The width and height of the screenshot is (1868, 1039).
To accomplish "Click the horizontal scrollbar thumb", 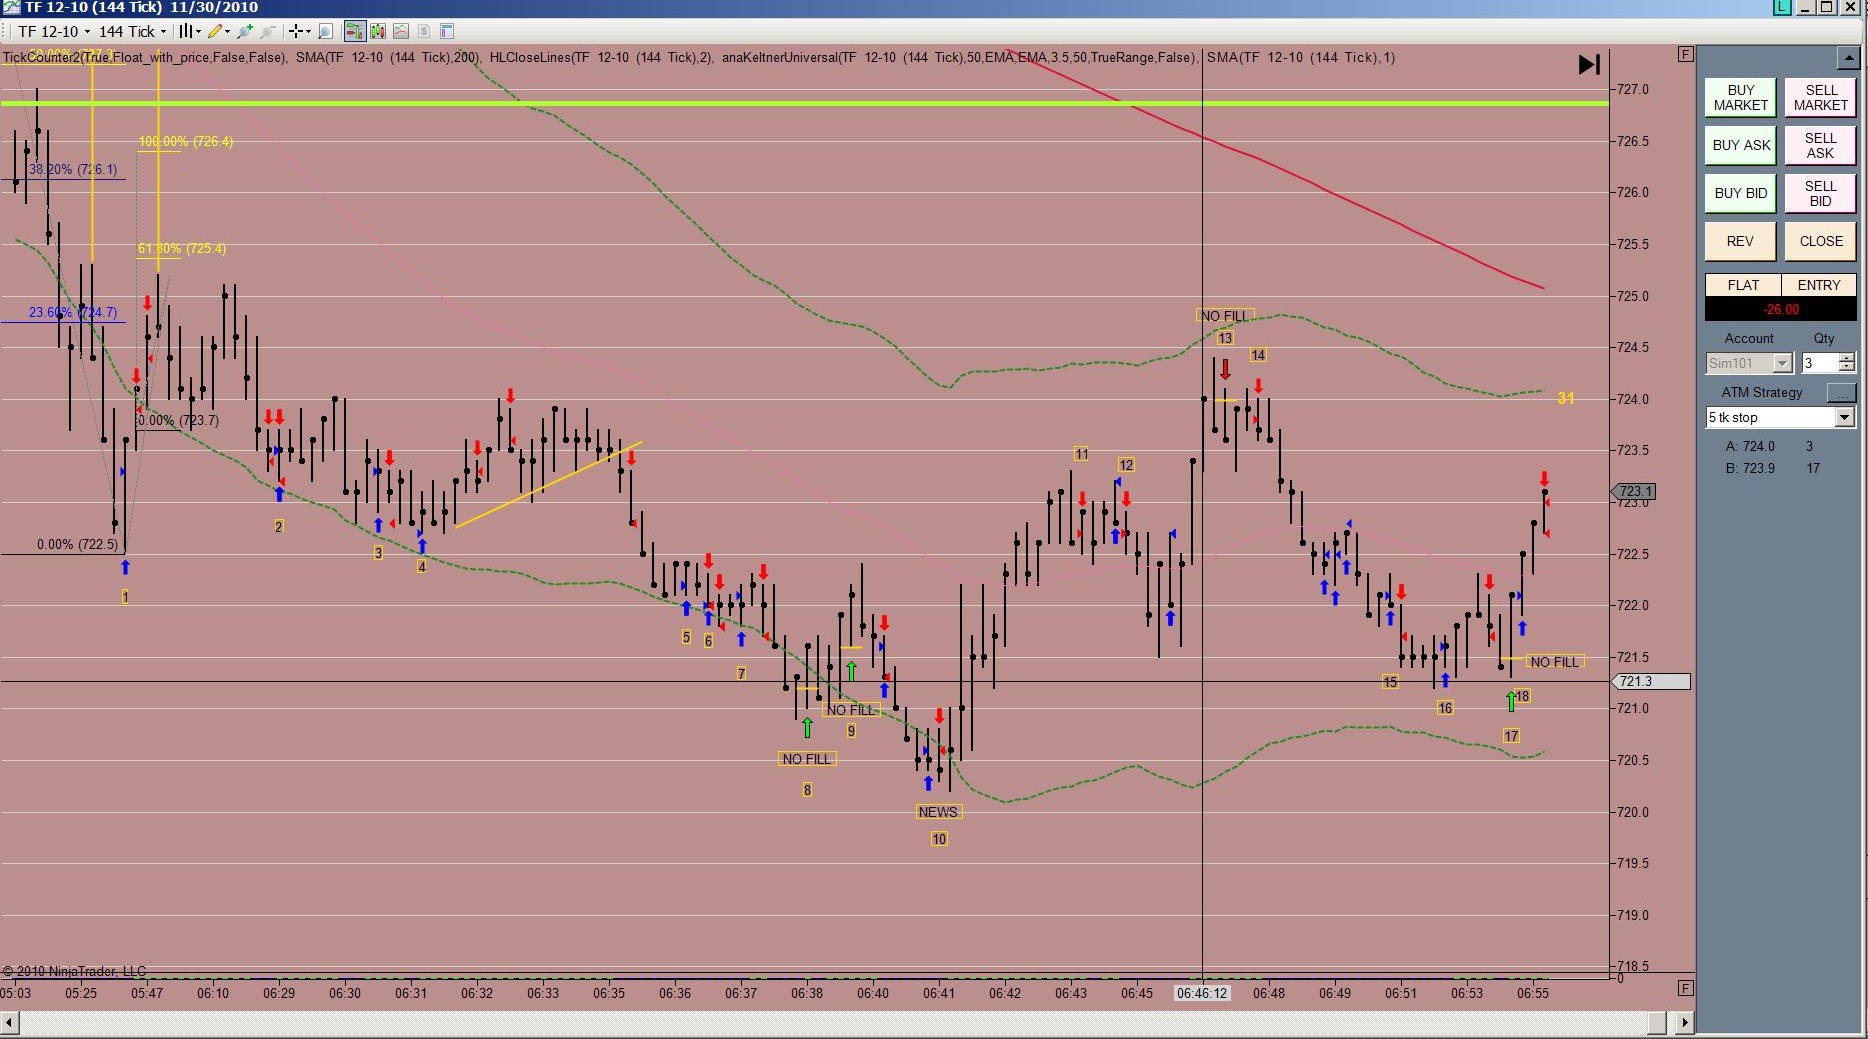I will coord(1656,1022).
